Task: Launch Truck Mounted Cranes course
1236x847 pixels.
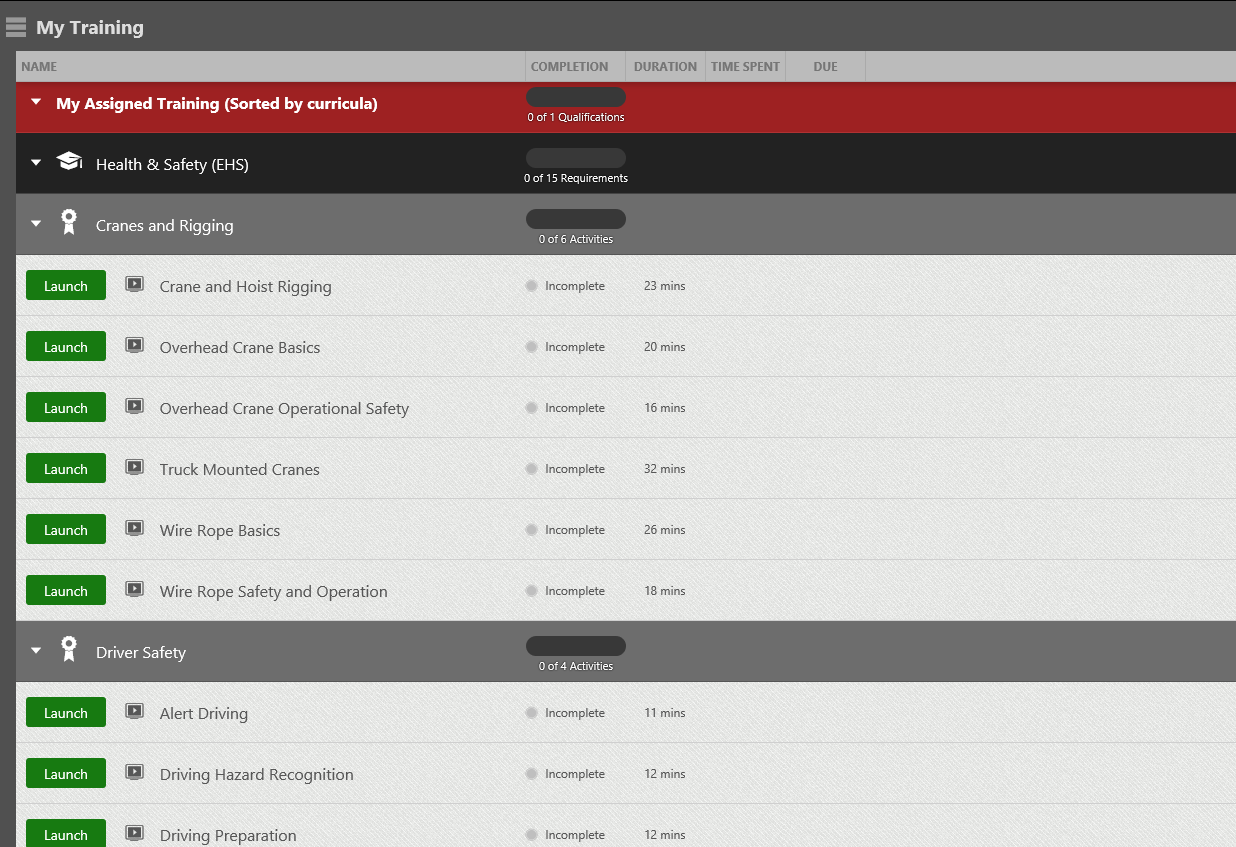Action: pos(66,469)
